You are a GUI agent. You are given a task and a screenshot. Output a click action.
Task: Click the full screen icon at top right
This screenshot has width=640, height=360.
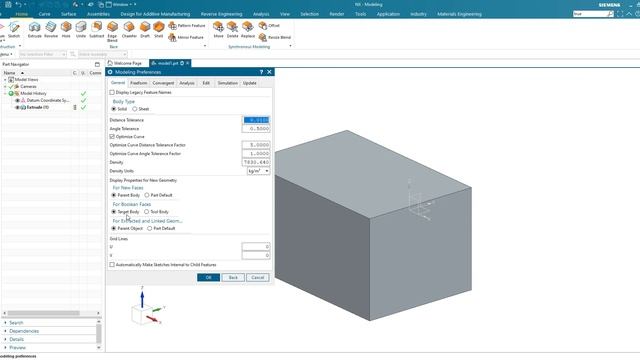[x=620, y=14]
